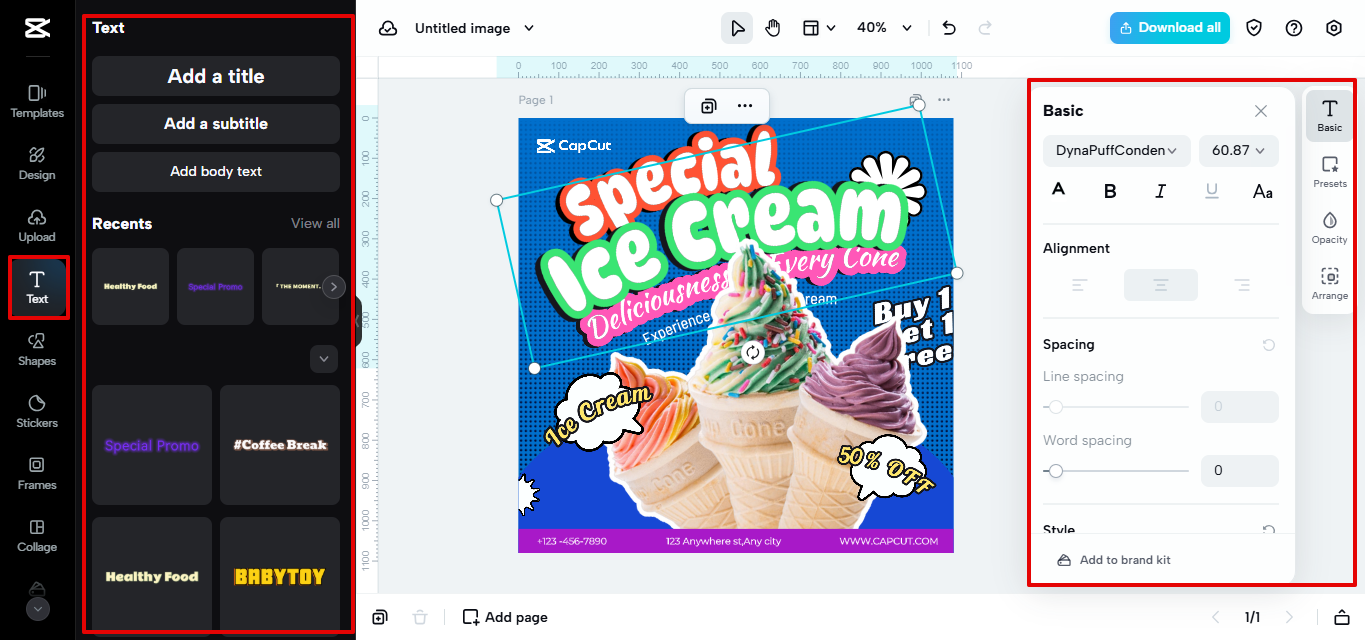1365x640 pixels.
Task: Click the redo arrow
Action: (x=985, y=28)
